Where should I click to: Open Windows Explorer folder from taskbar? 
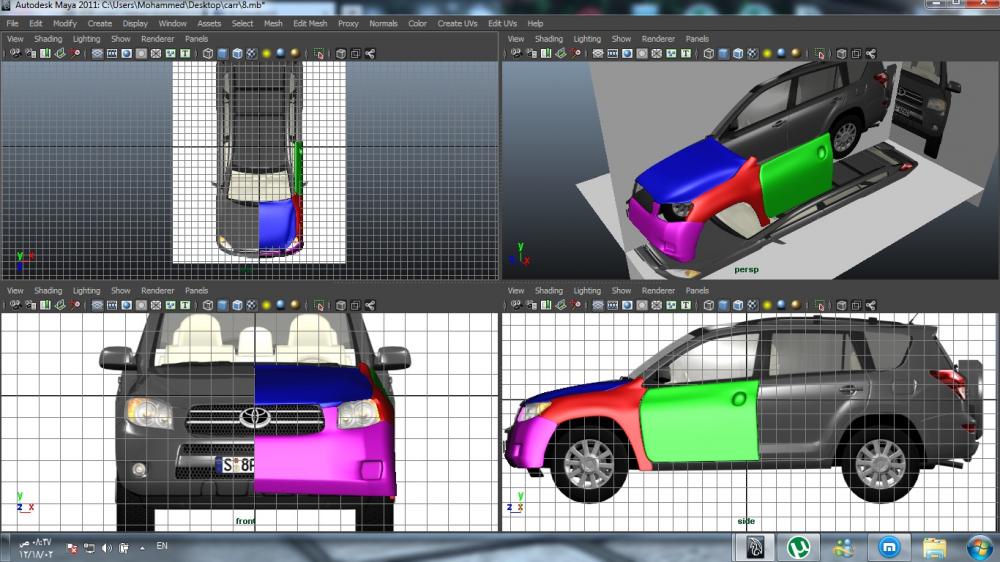(x=934, y=547)
